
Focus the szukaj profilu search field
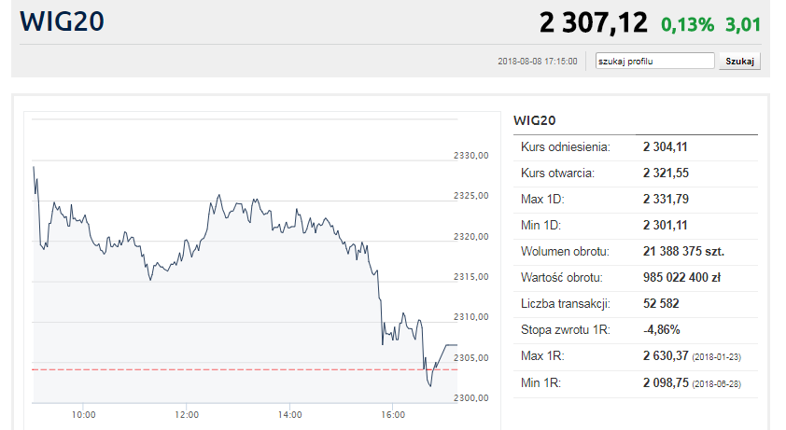[654, 61]
